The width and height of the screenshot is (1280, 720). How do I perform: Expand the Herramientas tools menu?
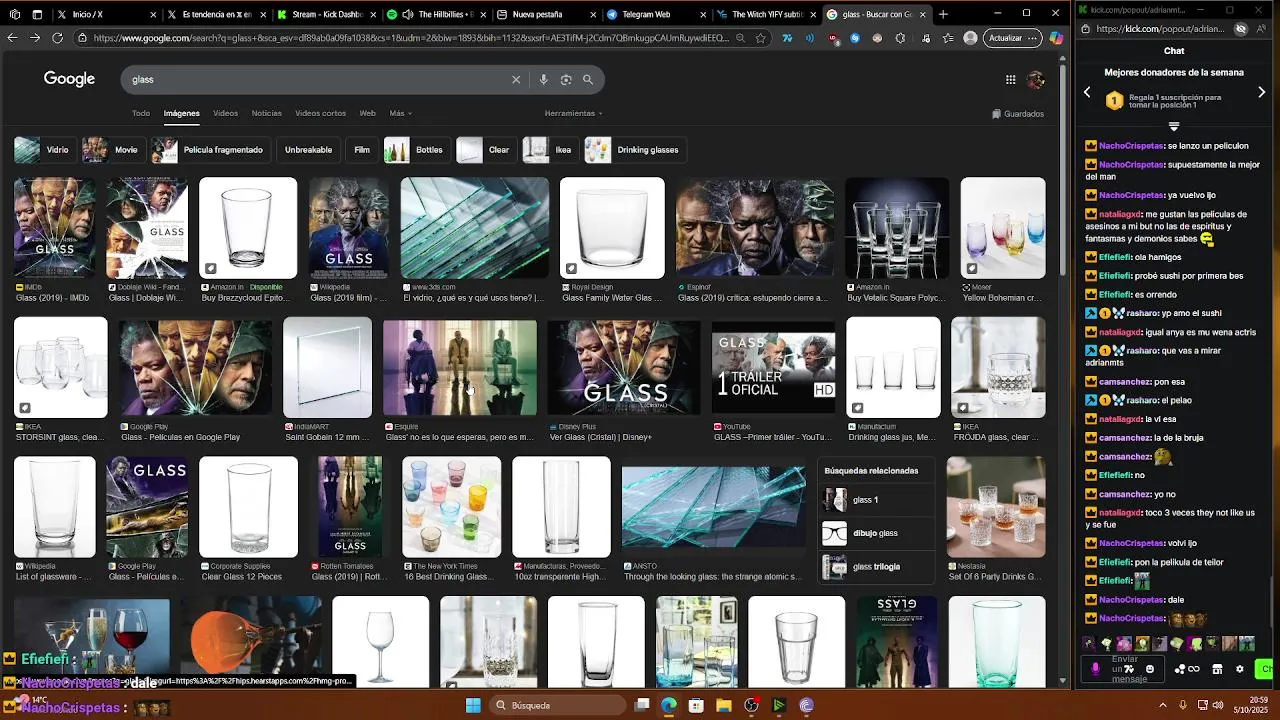point(573,113)
